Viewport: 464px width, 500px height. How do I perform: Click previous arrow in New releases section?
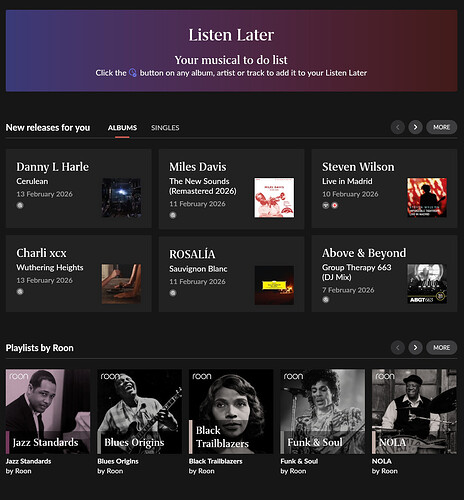(x=397, y=127)
